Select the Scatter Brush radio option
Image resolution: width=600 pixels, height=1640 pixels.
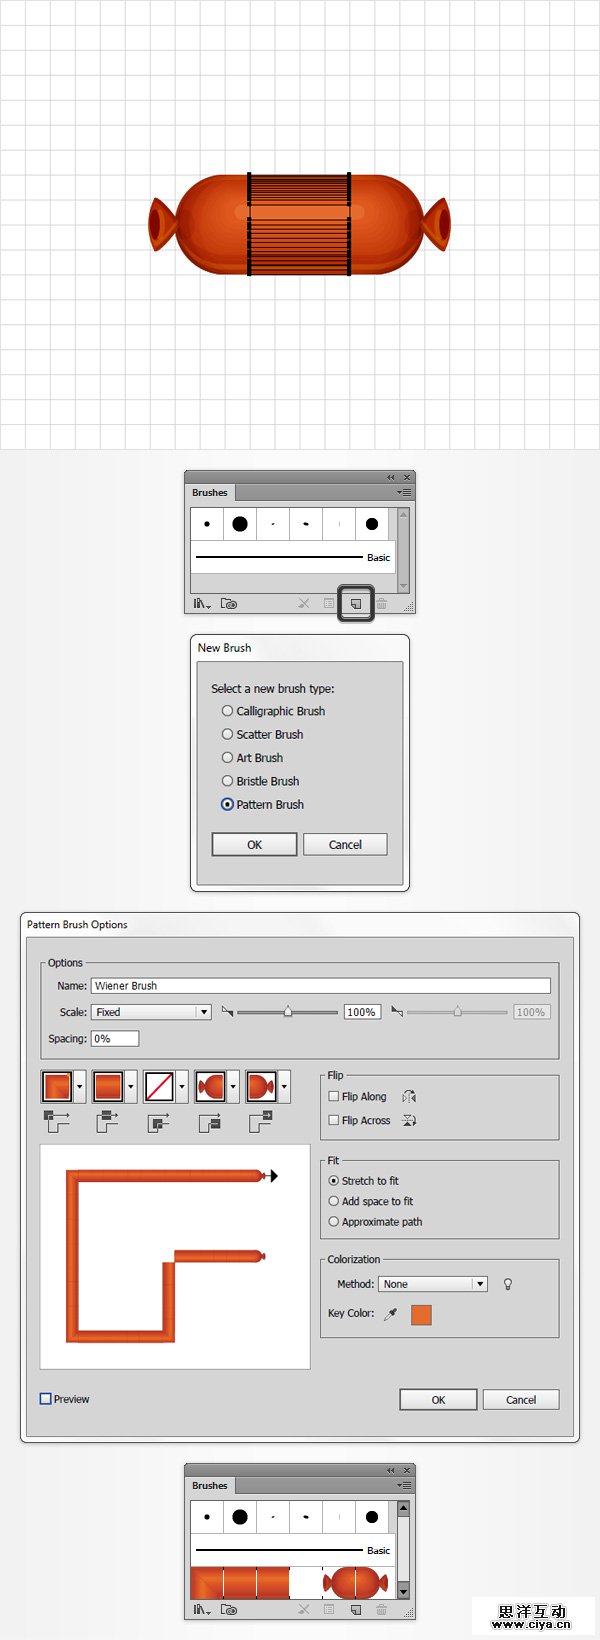(x=227, y=734)
